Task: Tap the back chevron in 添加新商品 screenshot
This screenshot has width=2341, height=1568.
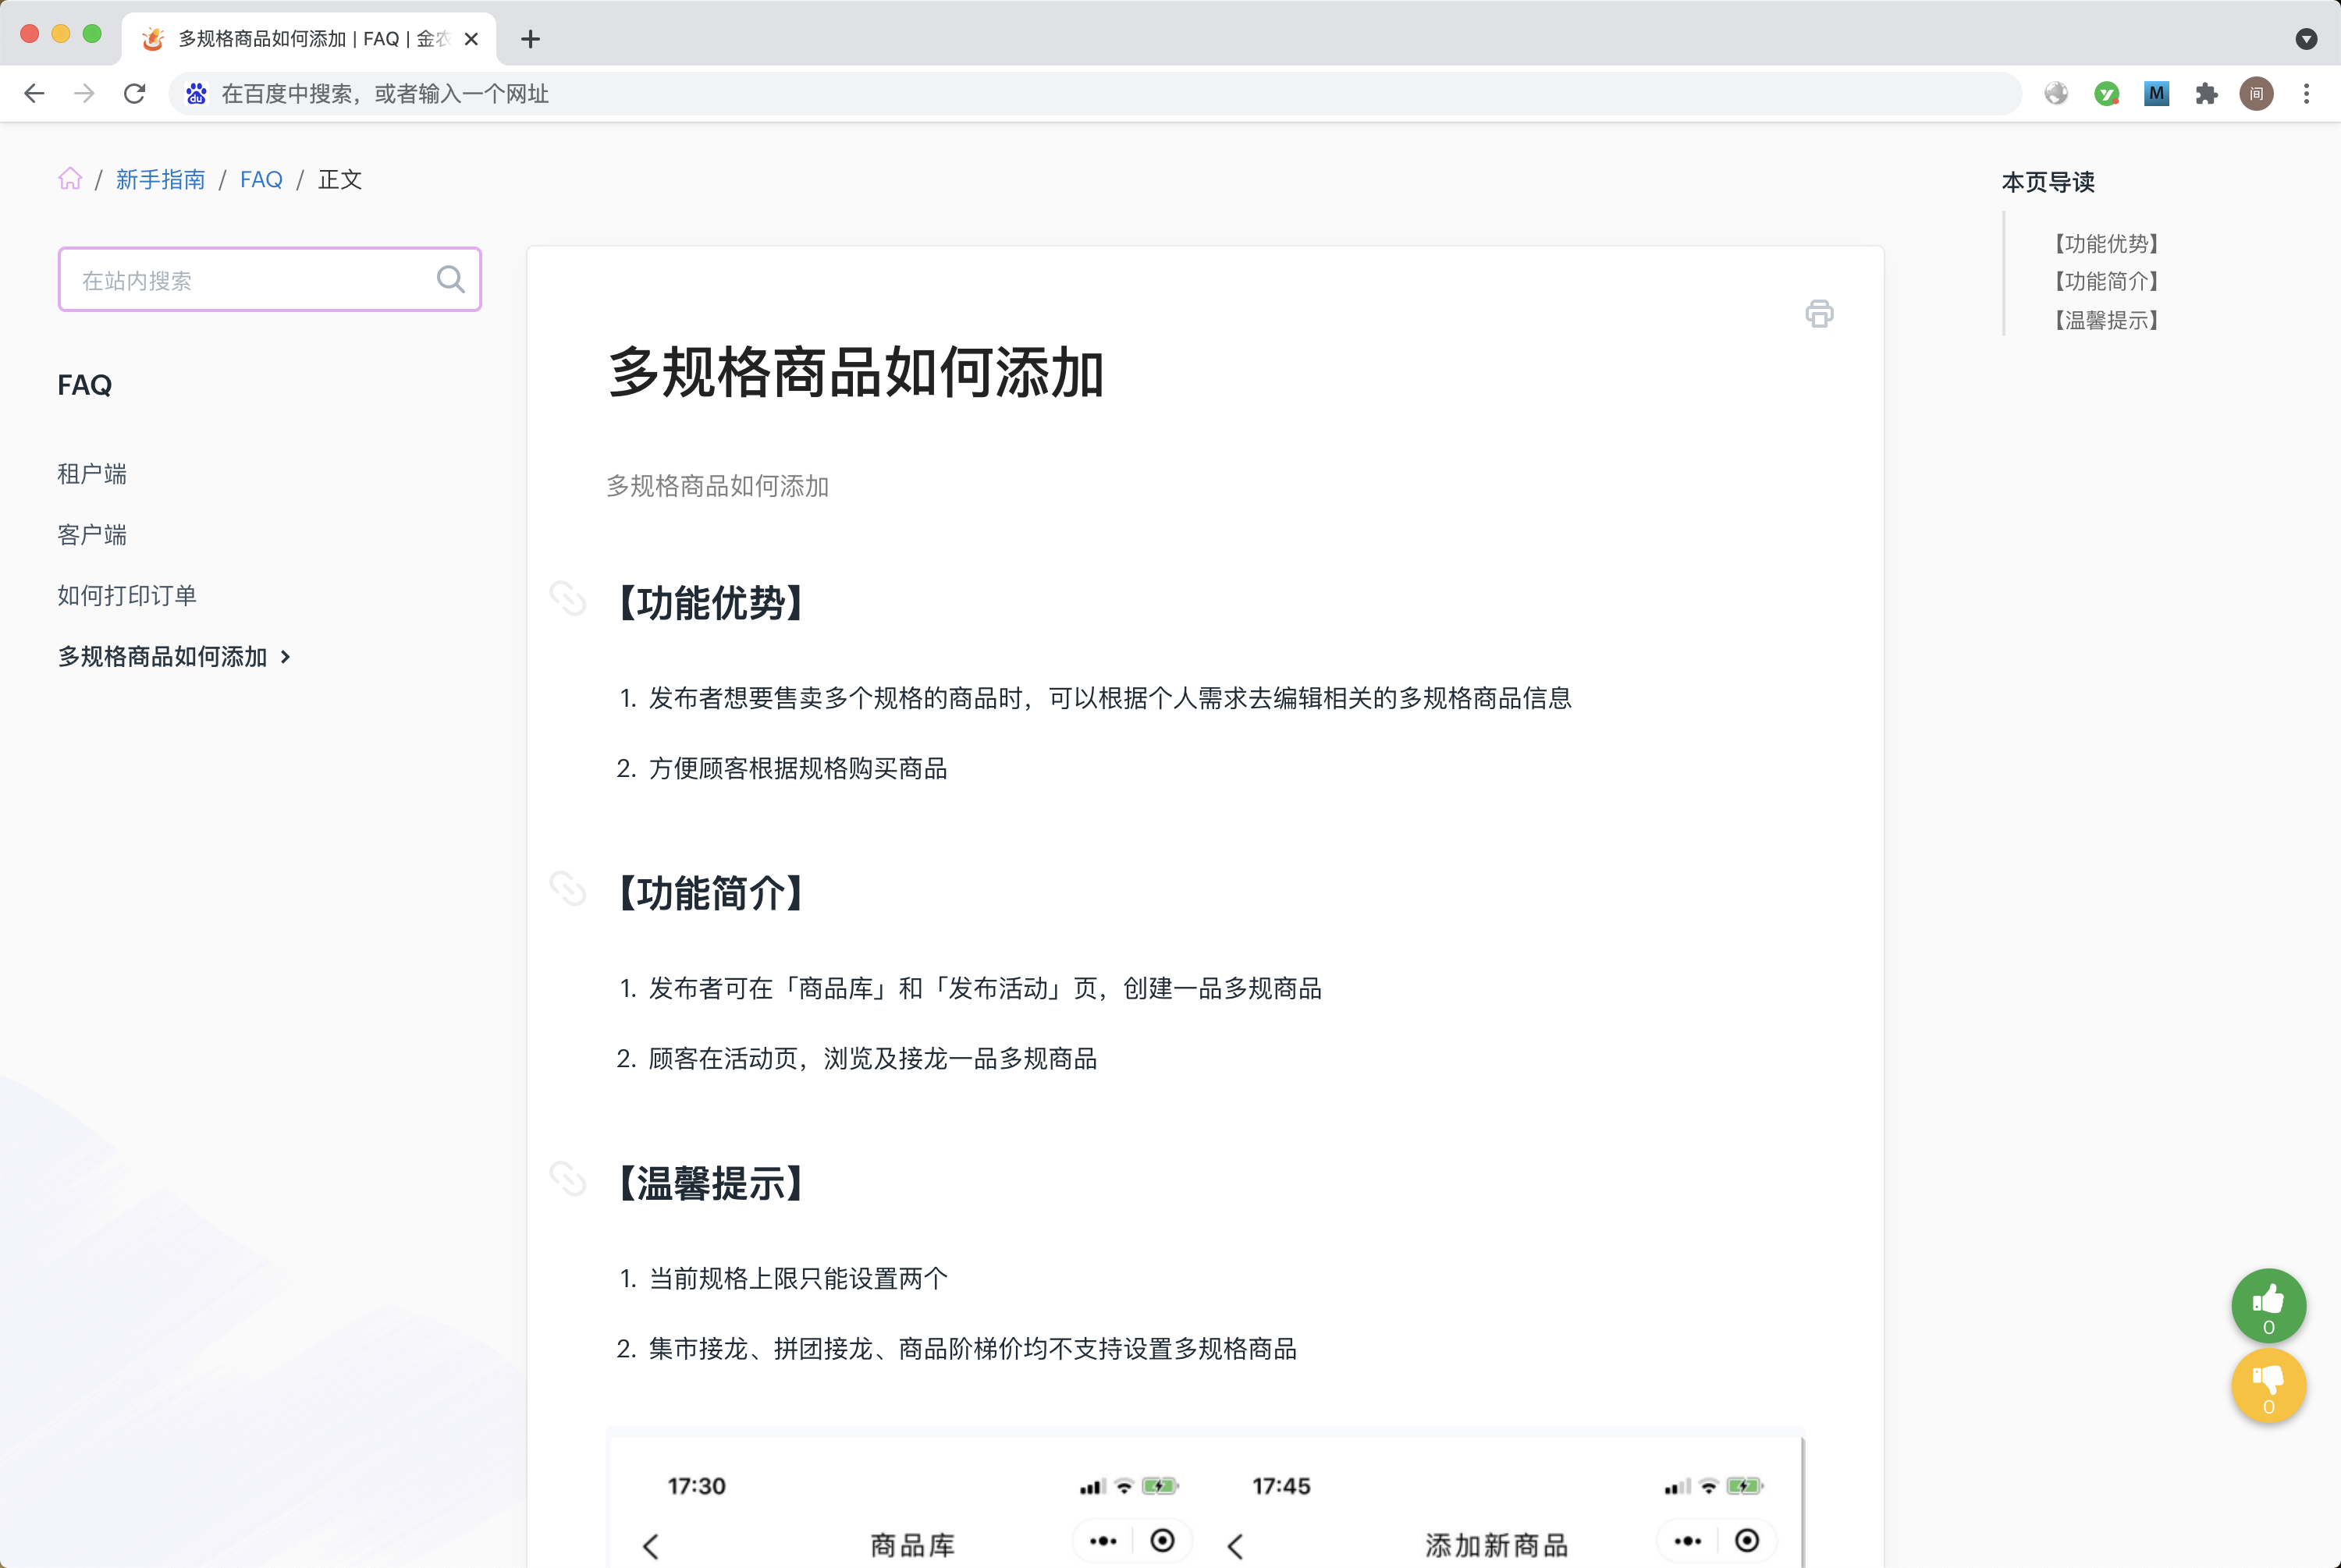Action: coord(1235,1546)
